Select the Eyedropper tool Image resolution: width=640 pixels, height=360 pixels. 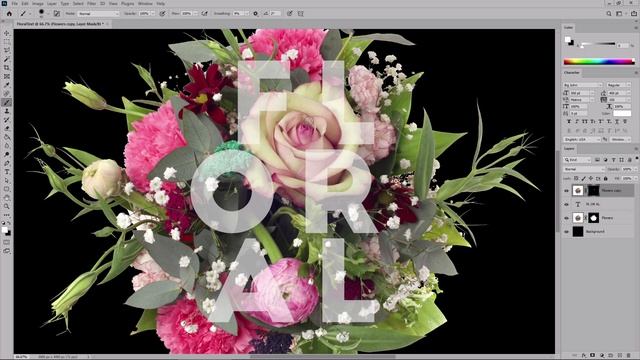[7, 85]
